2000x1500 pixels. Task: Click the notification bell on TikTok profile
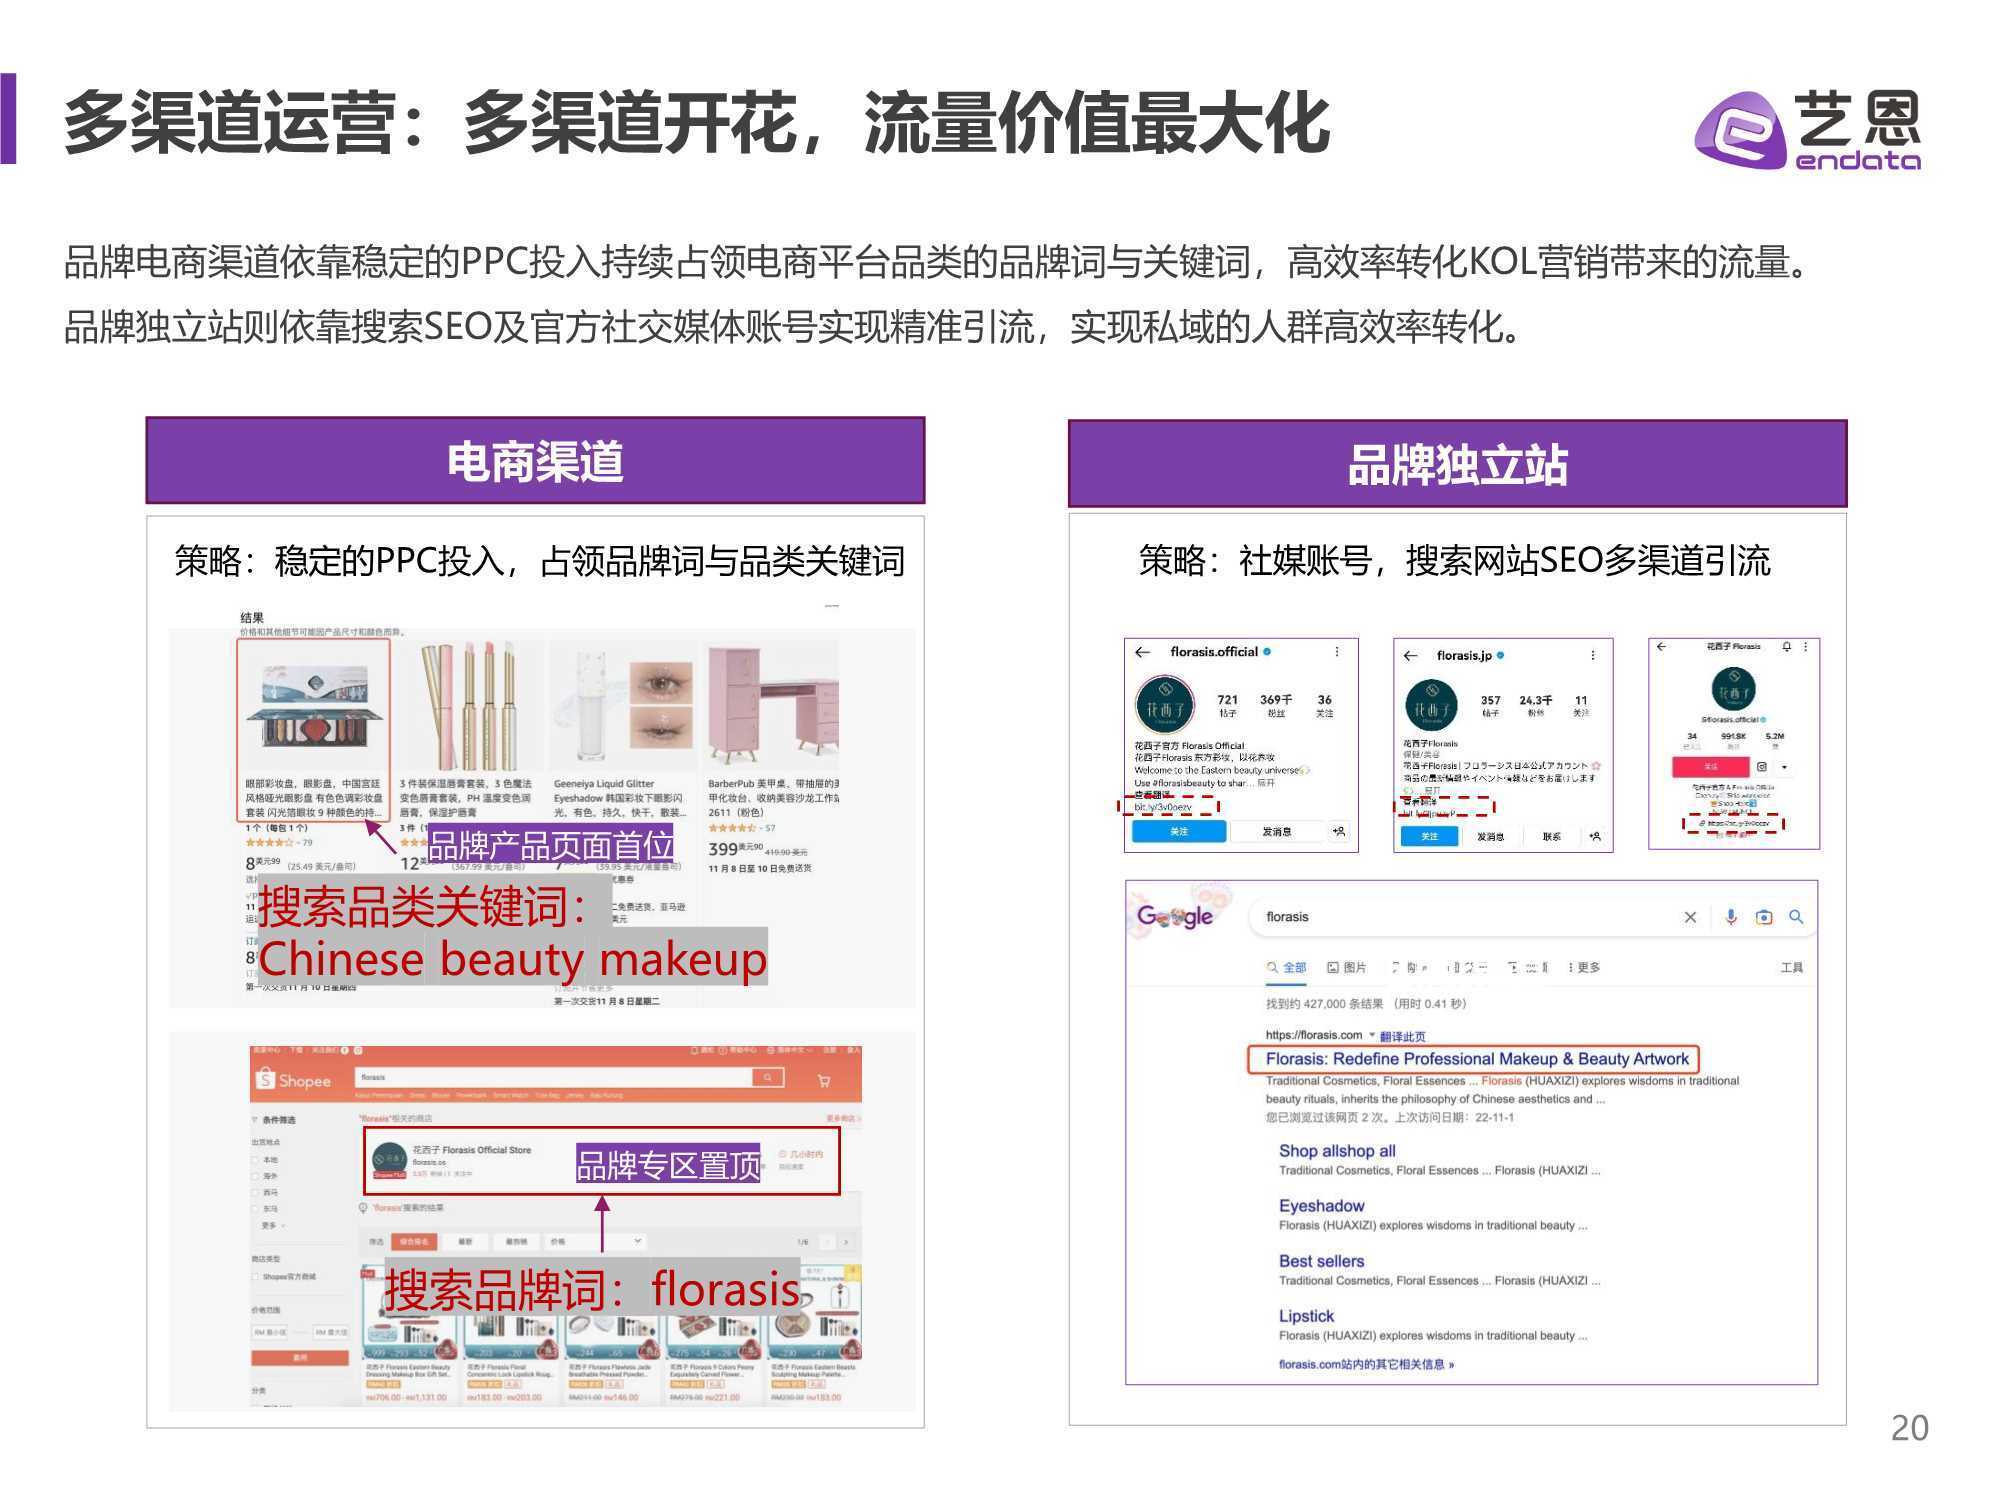click(1787, 647)
